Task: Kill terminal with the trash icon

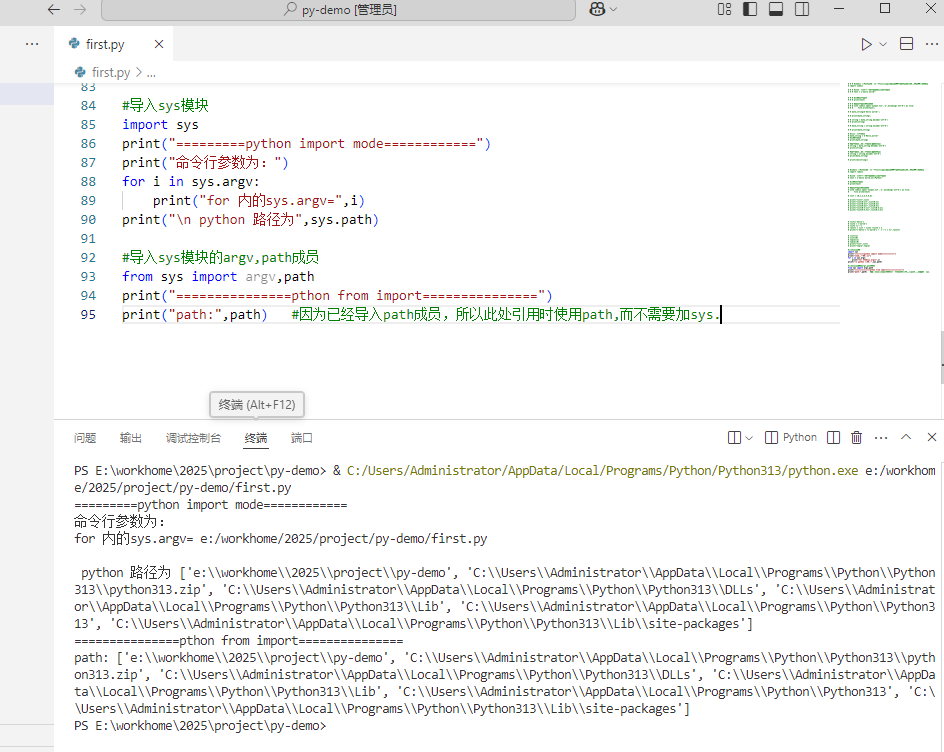Action: (x=856, y=438)
